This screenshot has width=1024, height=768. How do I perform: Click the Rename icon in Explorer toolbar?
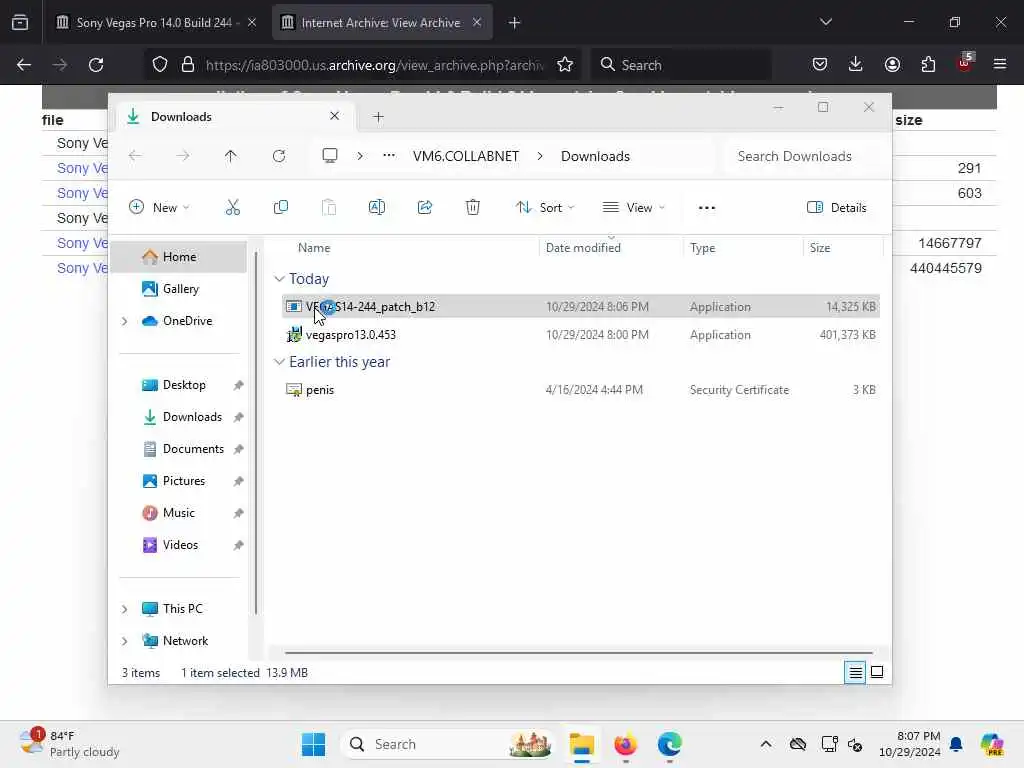pos(377,208)
